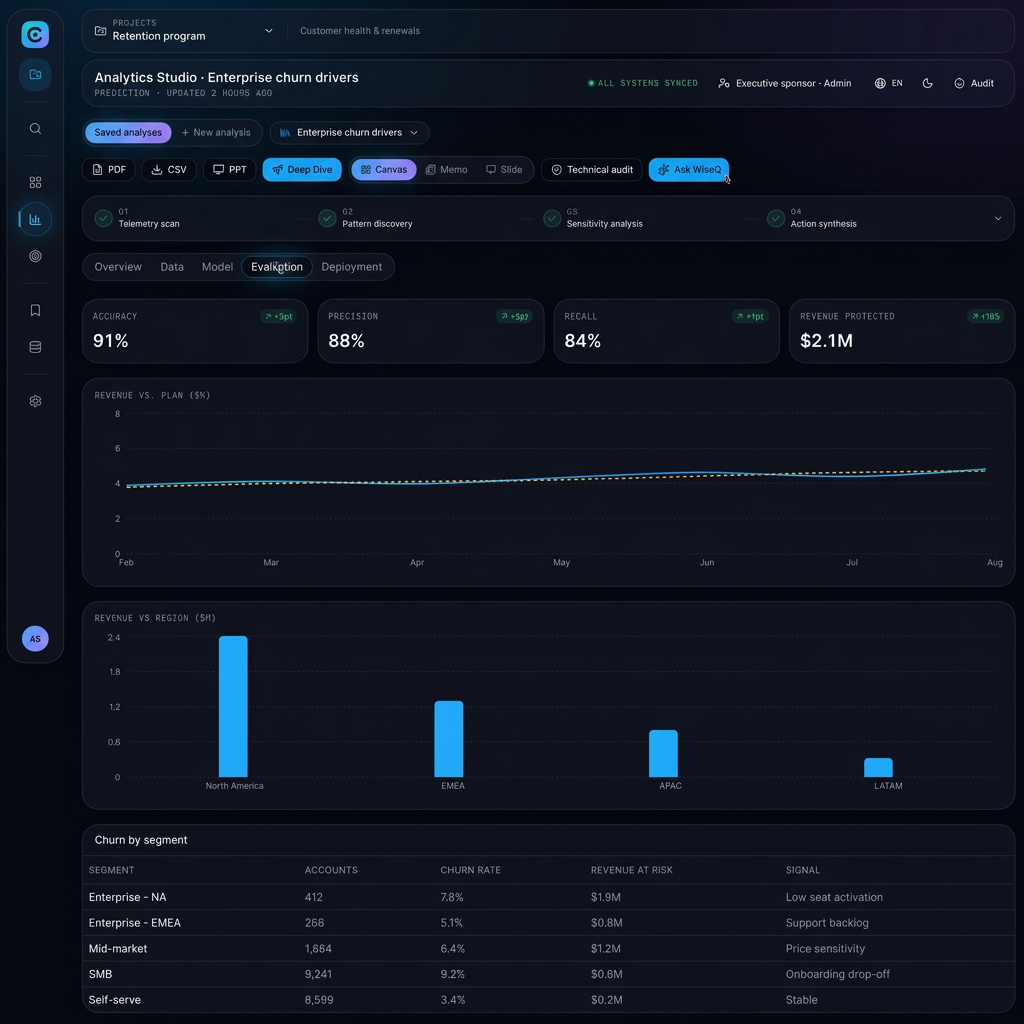Export the analysis as PDF
Screen dimensions: 1024x1024
point(109,170)
